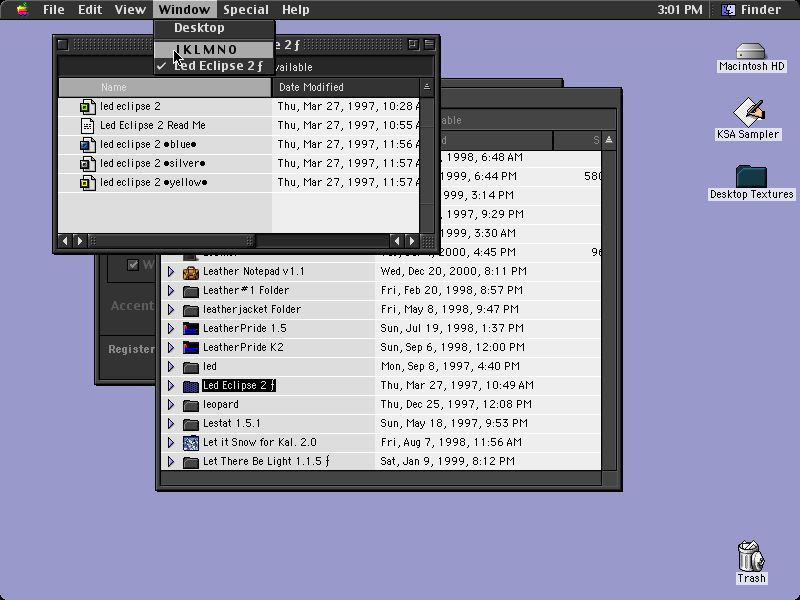
Task: Open the File menu
Action: click(x=54, y=9)
